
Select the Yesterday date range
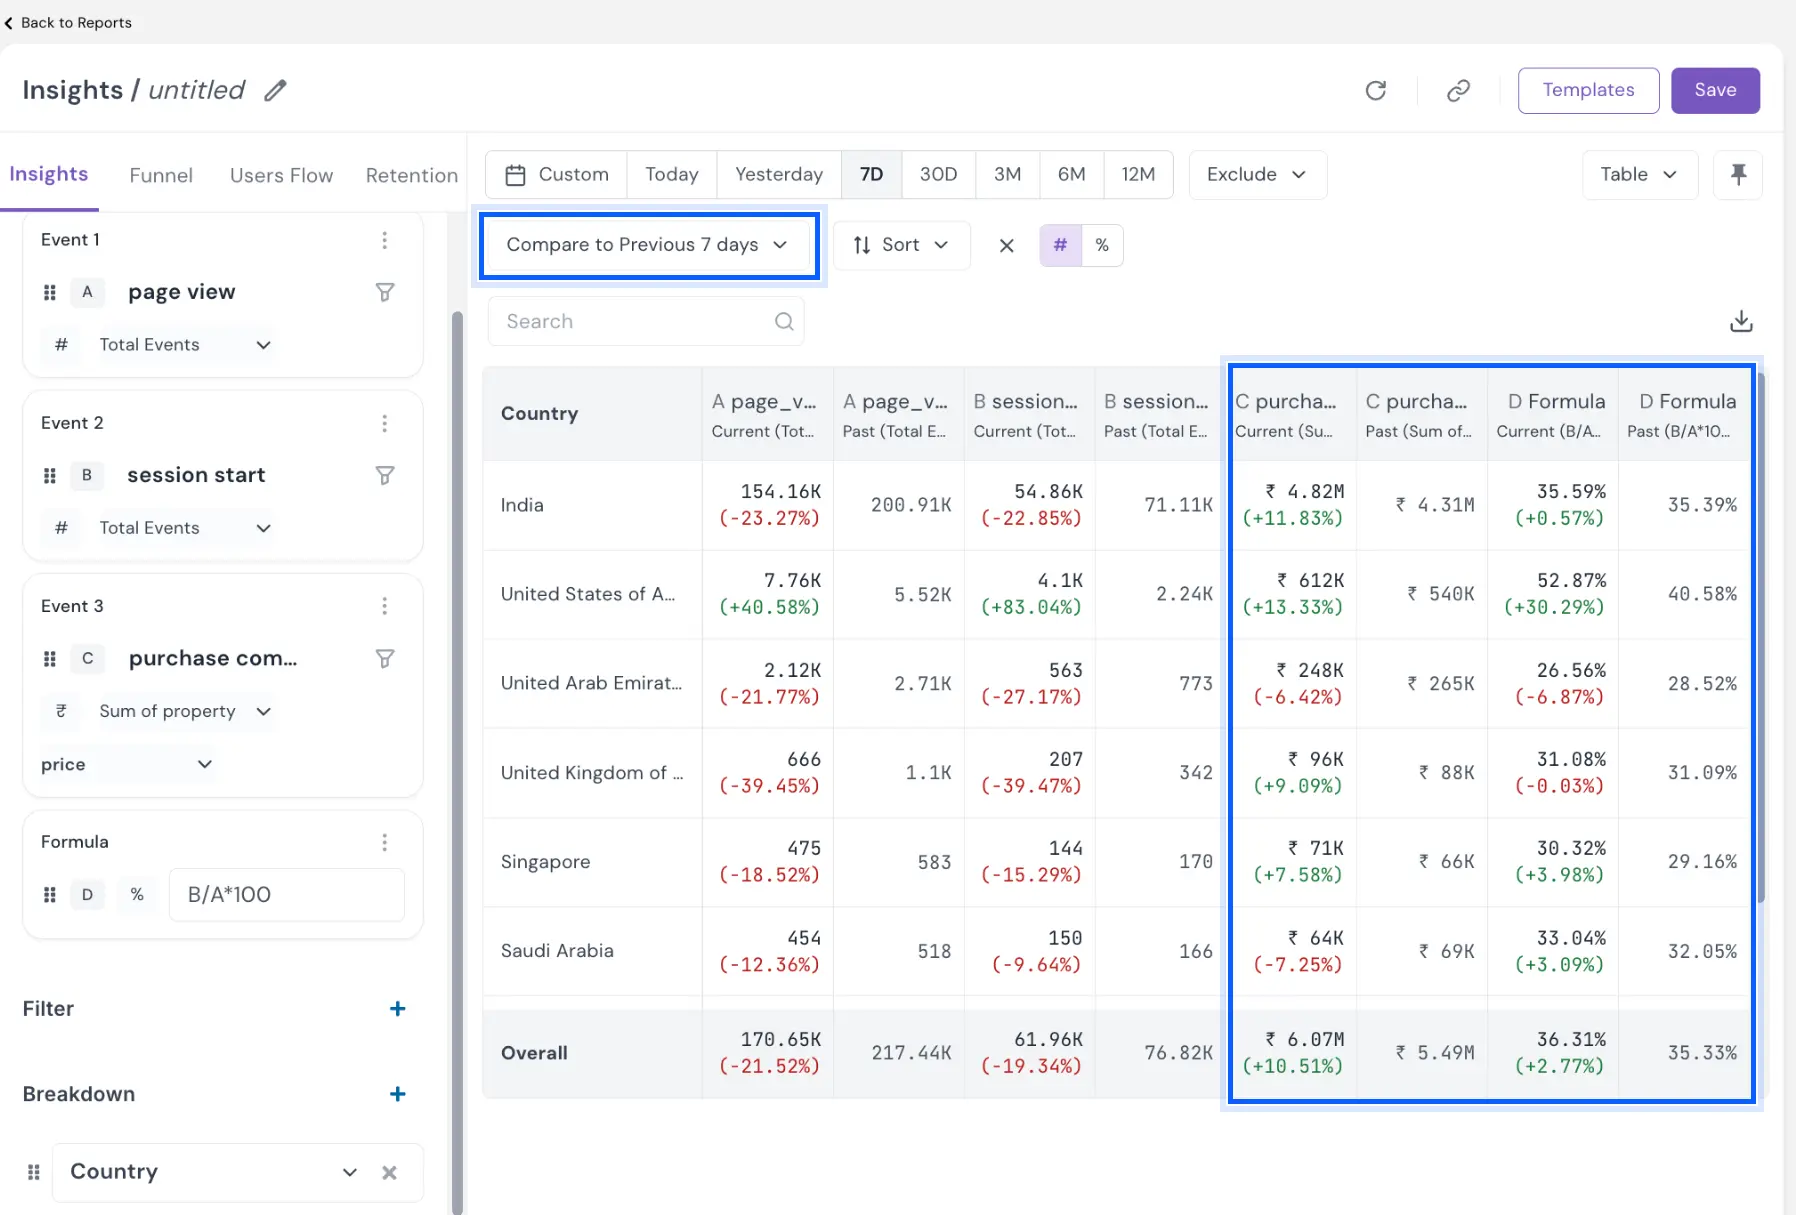point(779,174)
